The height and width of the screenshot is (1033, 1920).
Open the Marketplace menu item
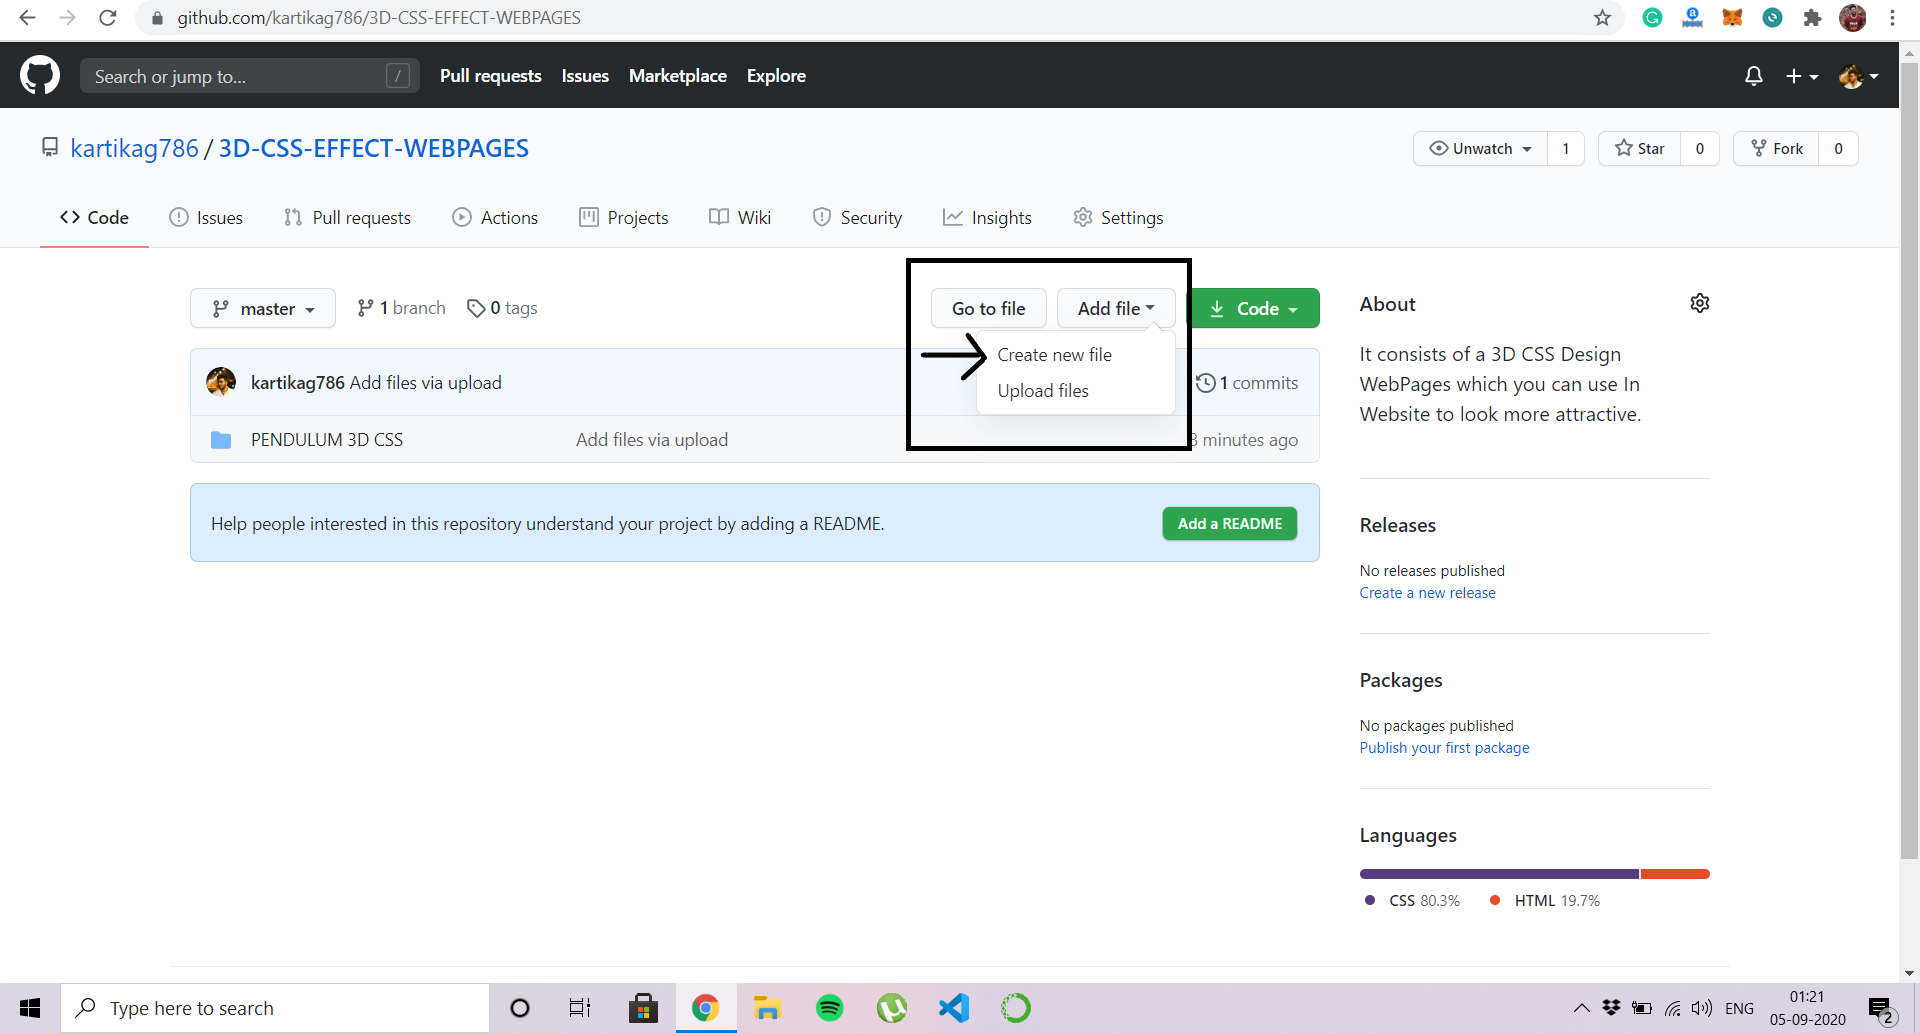[x=678, y=75]
